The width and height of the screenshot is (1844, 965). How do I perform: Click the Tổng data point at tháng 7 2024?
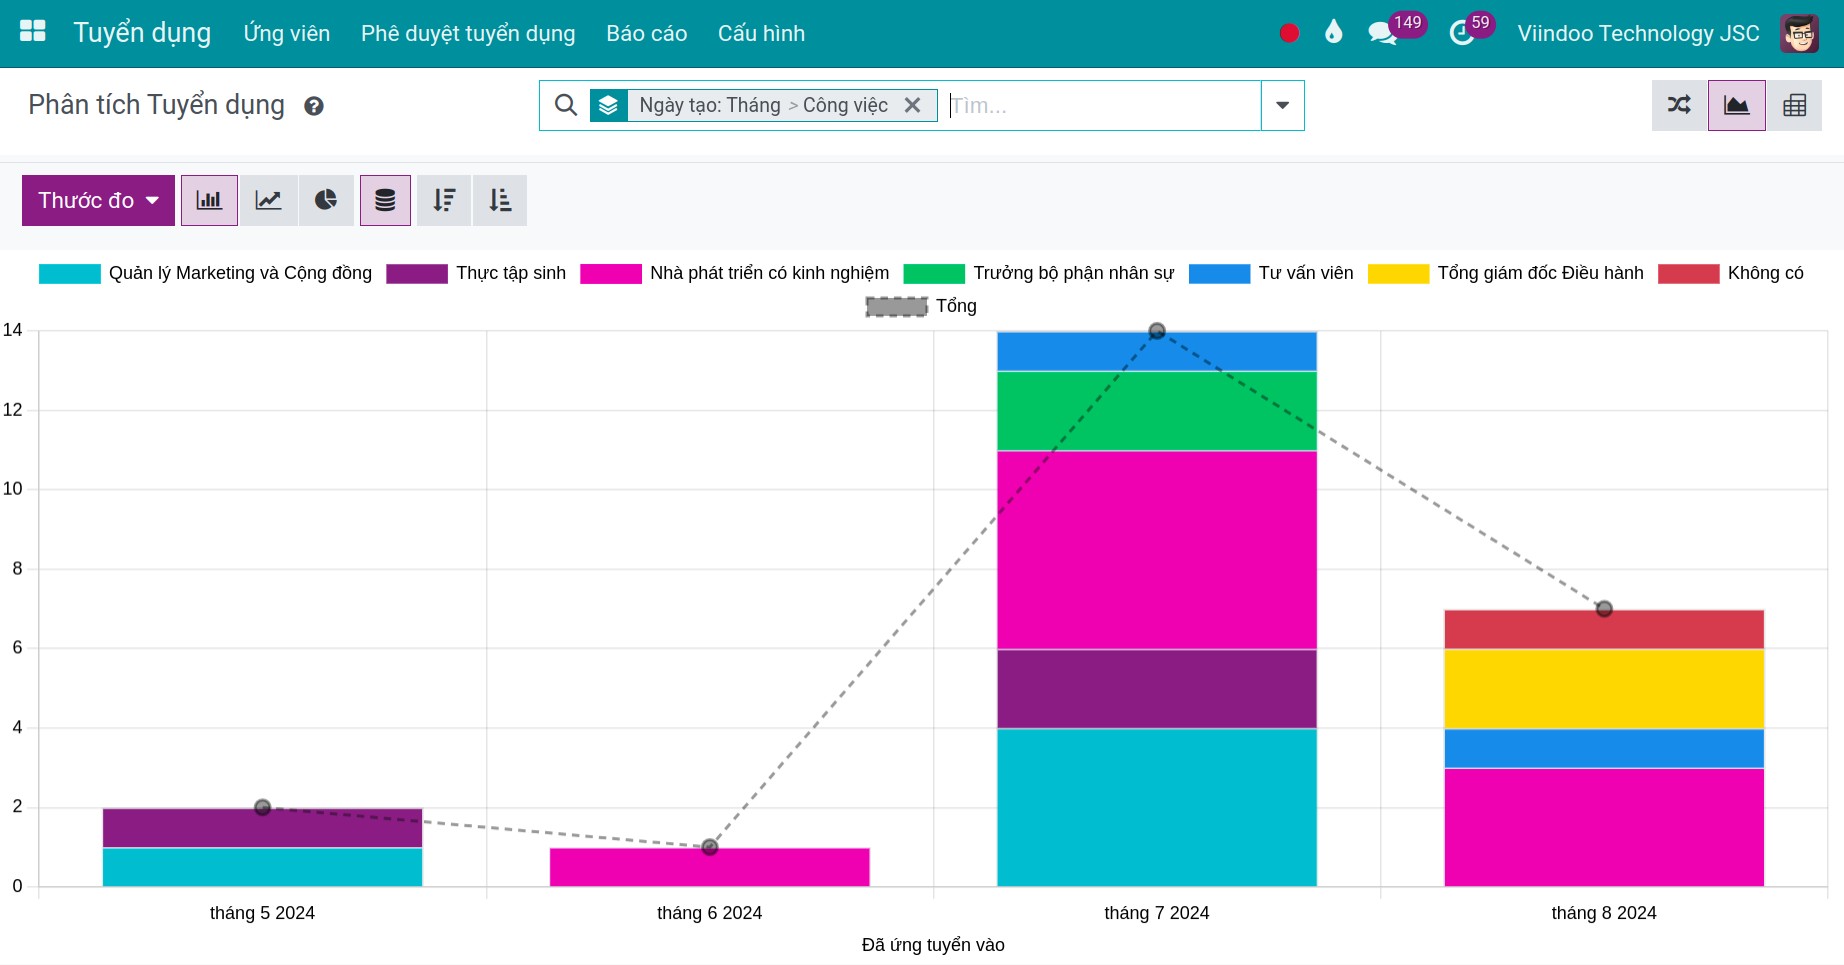tap(1157, 331)
